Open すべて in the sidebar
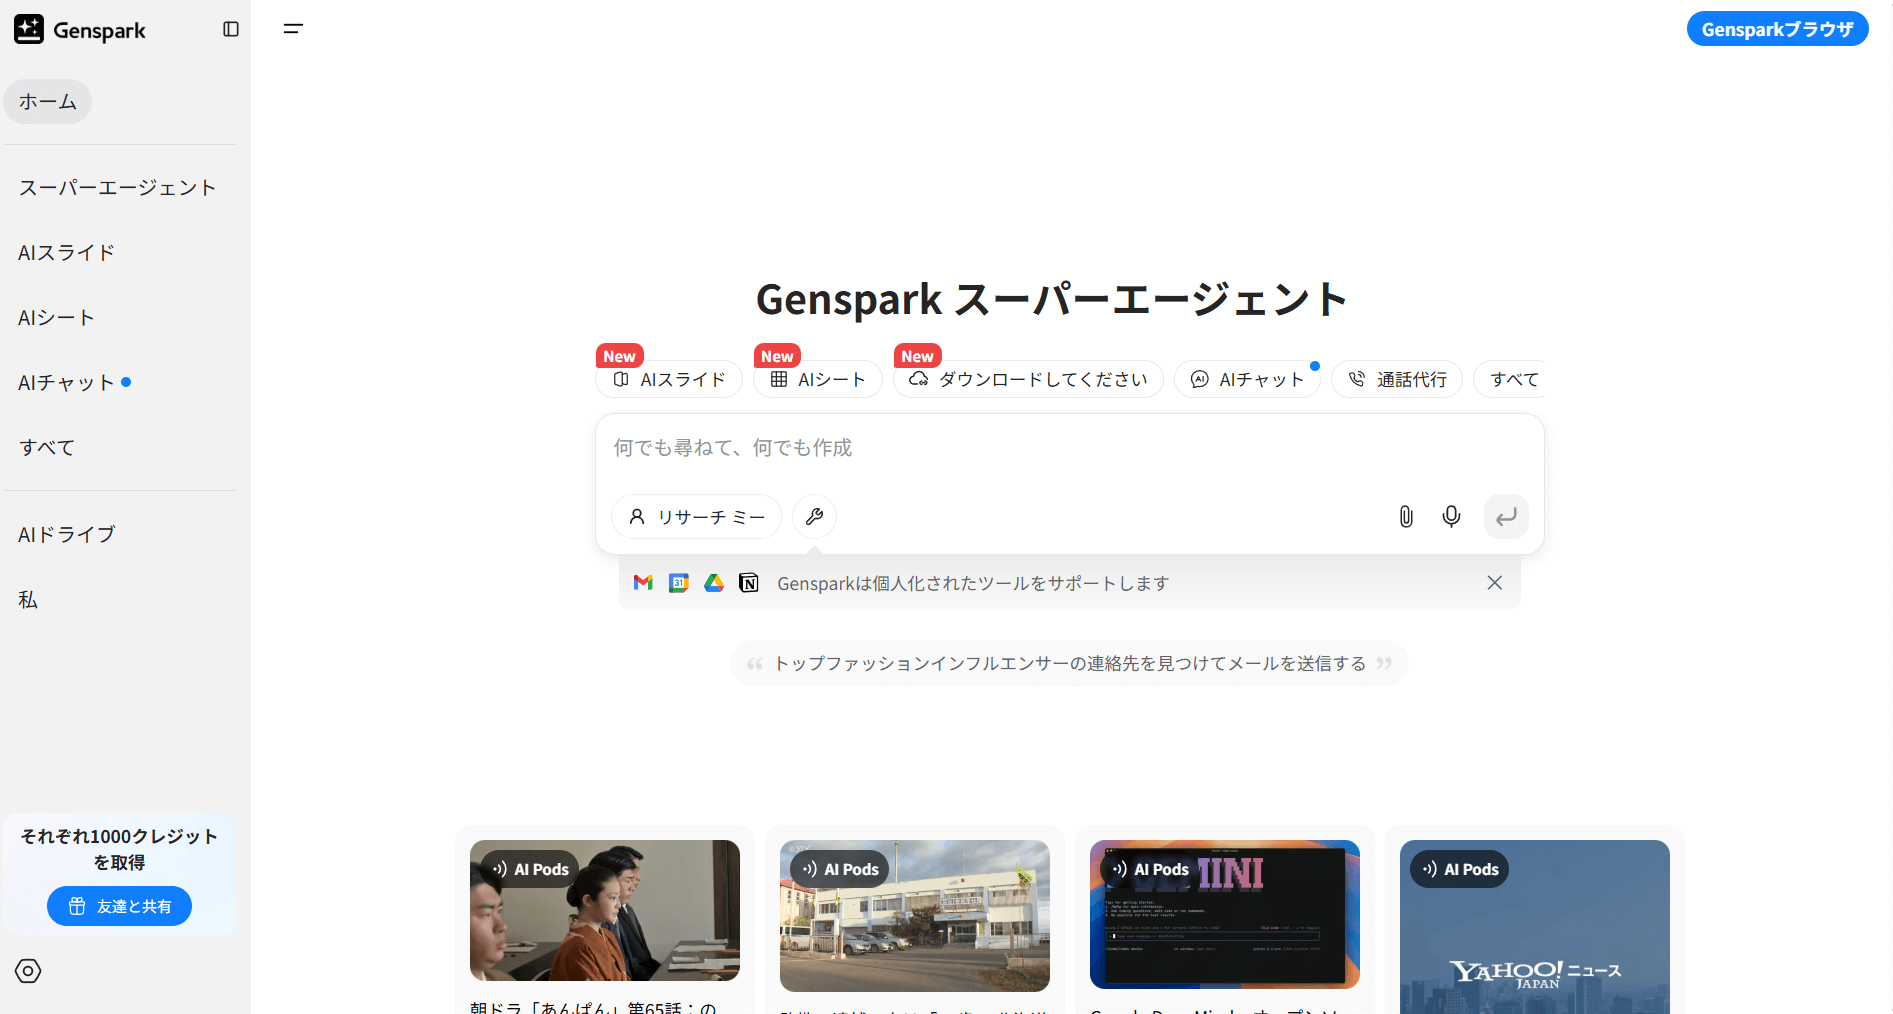 [47, 448]
